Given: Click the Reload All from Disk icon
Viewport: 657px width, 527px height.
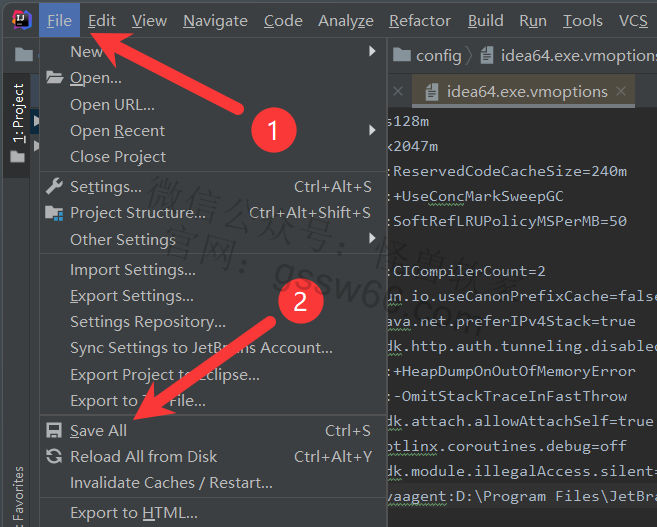Looking at the screenshot, I should [x=54, y=457].
